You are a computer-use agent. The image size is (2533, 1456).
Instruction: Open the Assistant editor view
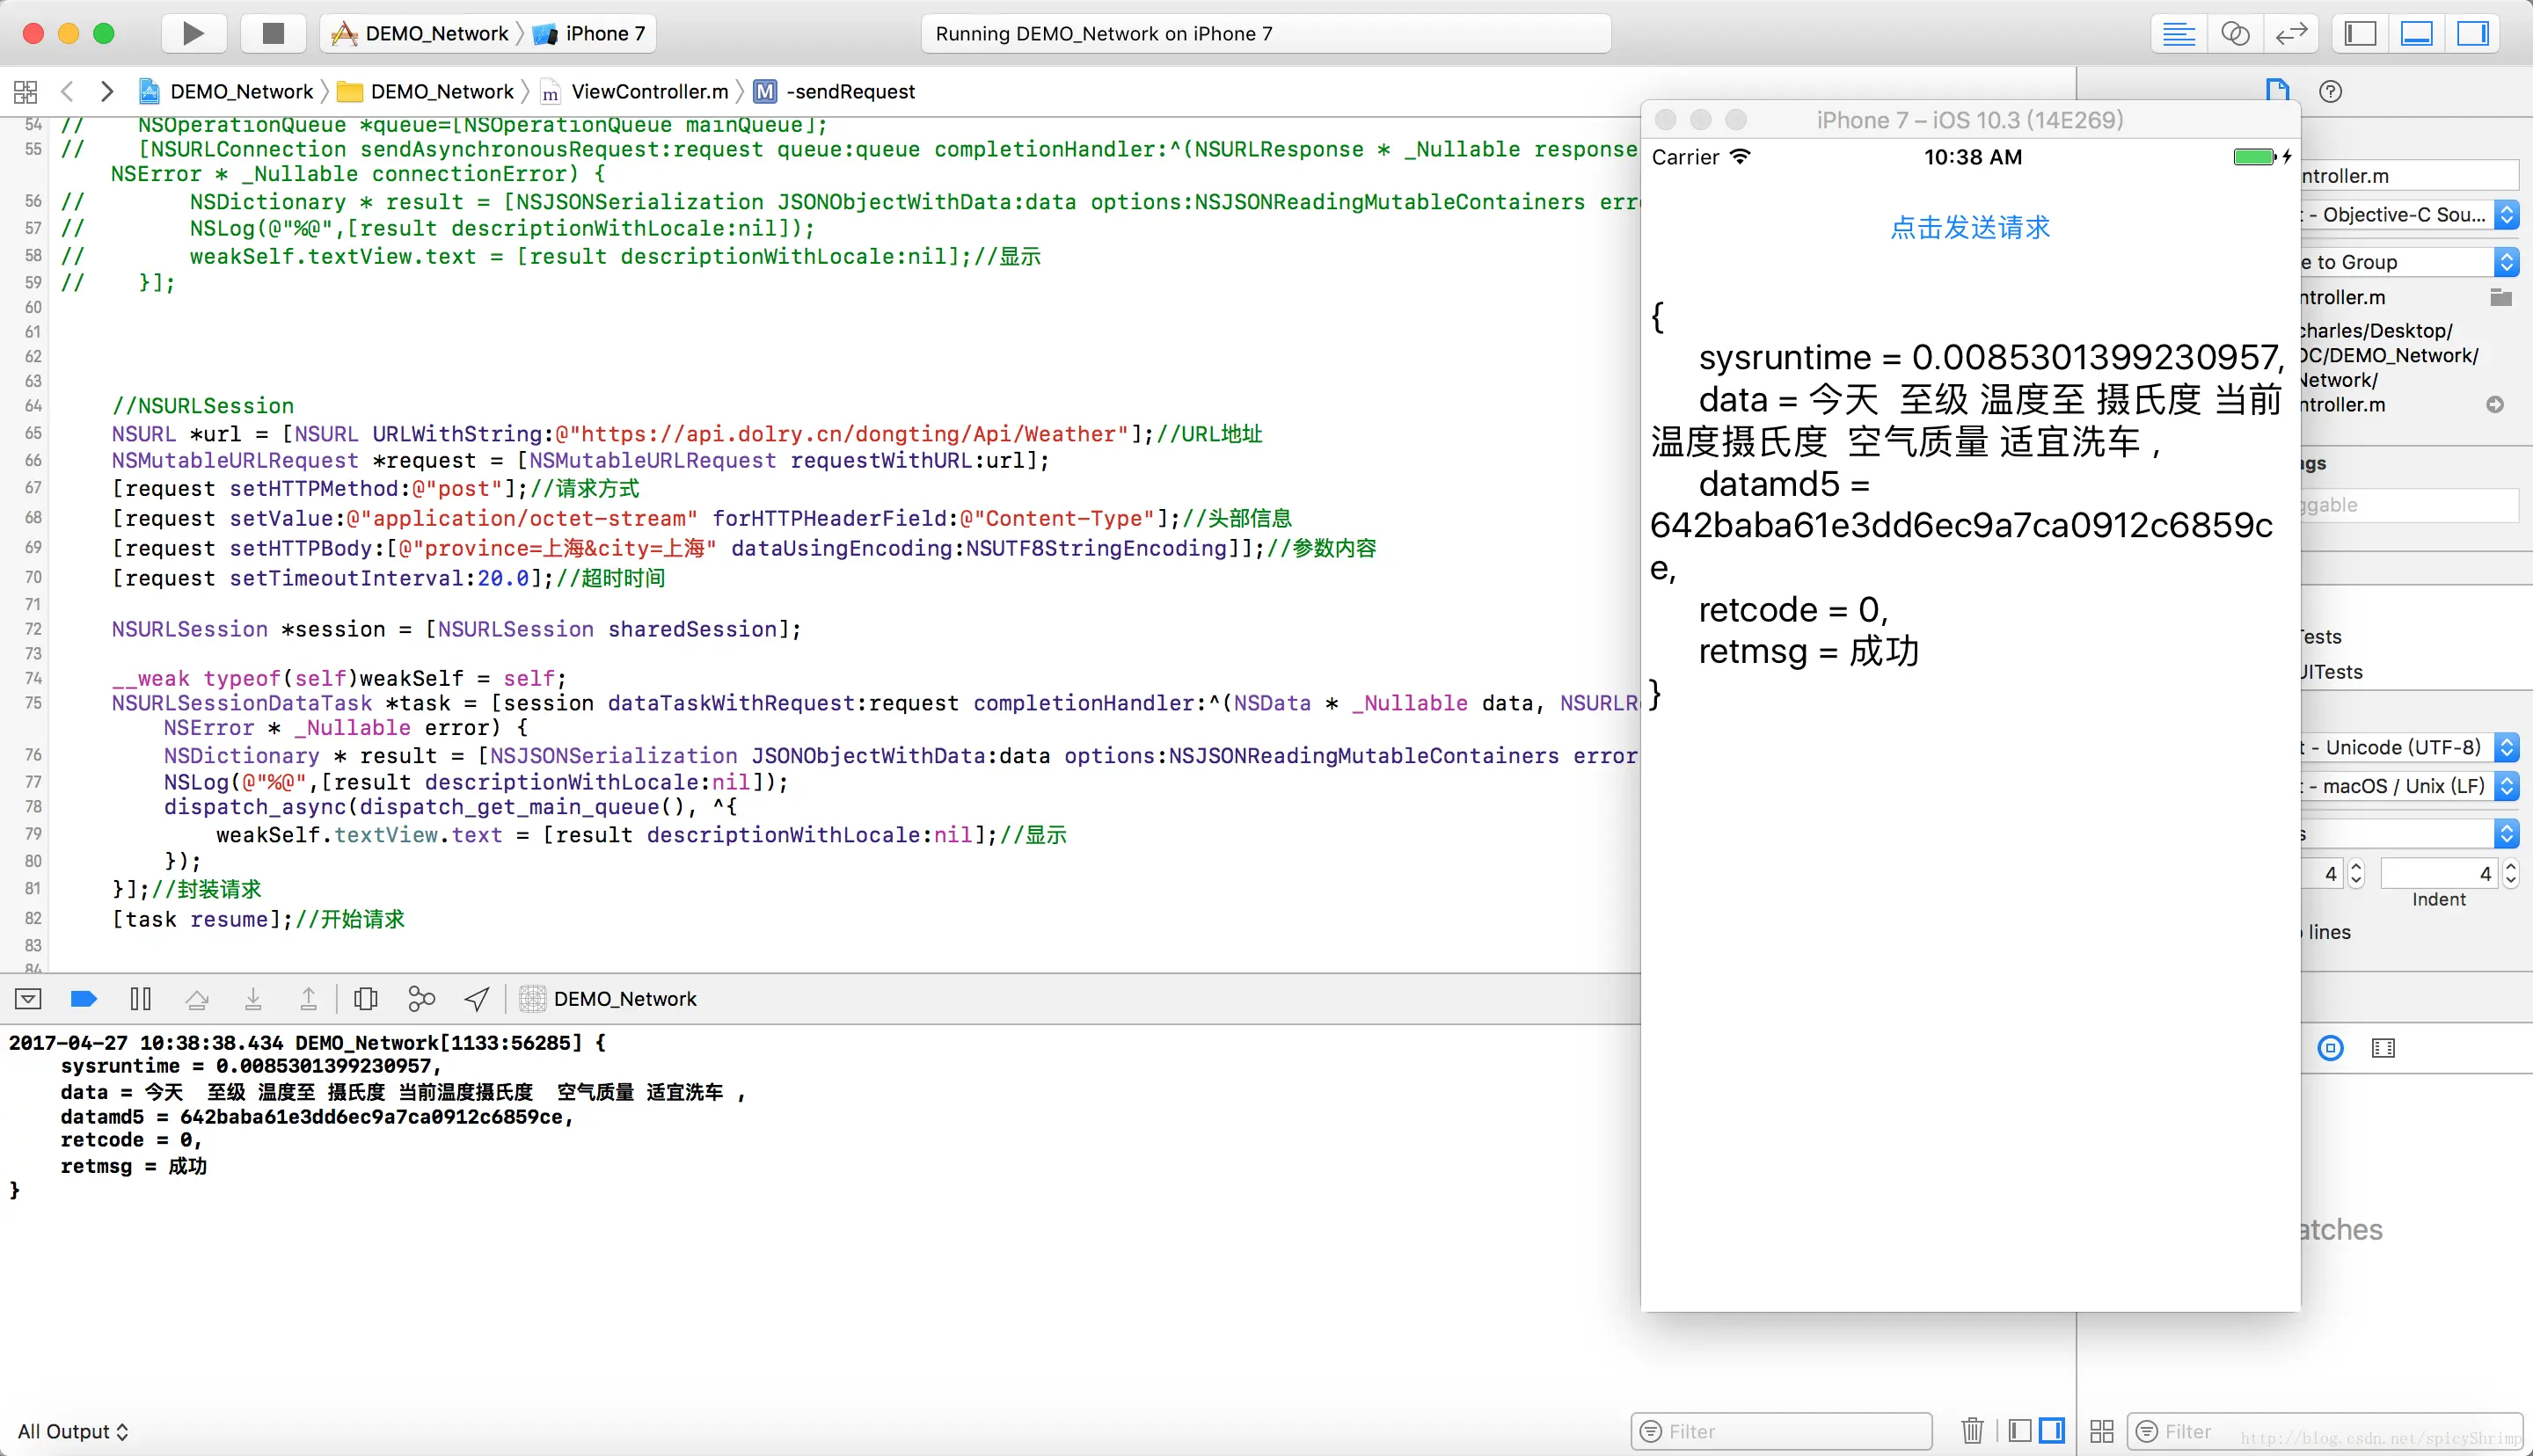pyautogui.click(x=2234, y=33)
